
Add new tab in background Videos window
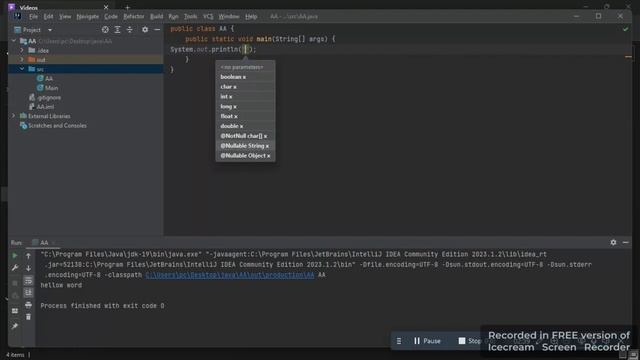pyautogui.click(x=127, y=7)
